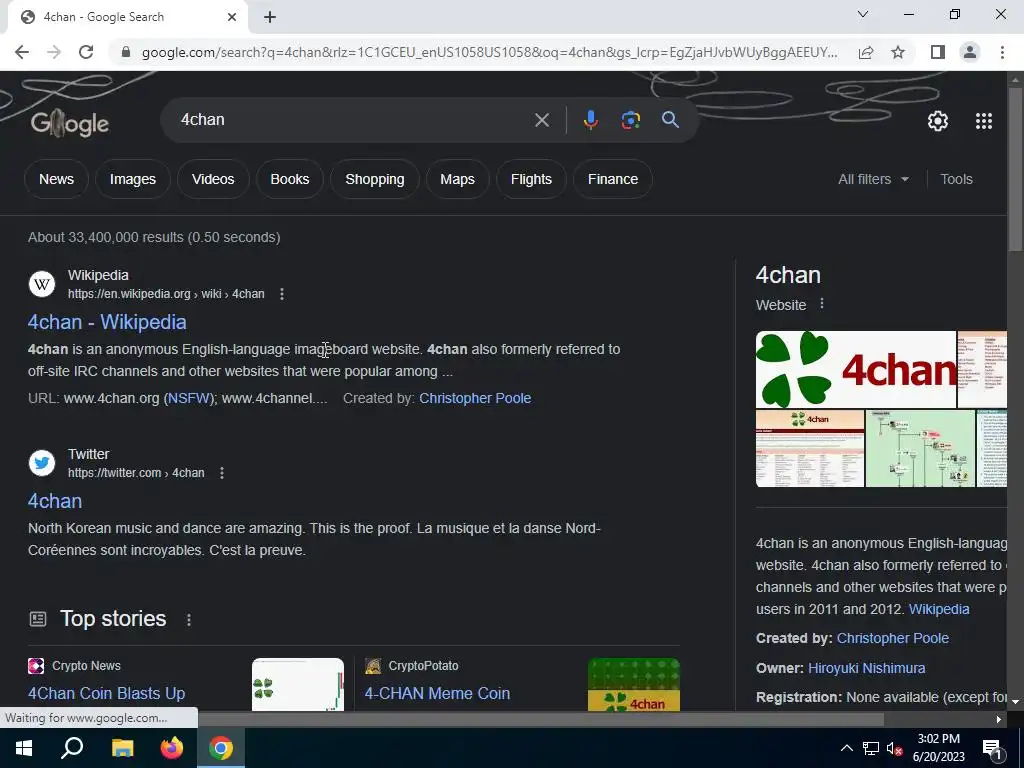The width and height of the screenshot is (1024, 768).
Task: Switch to Images results
Action: tap(133, 179)
